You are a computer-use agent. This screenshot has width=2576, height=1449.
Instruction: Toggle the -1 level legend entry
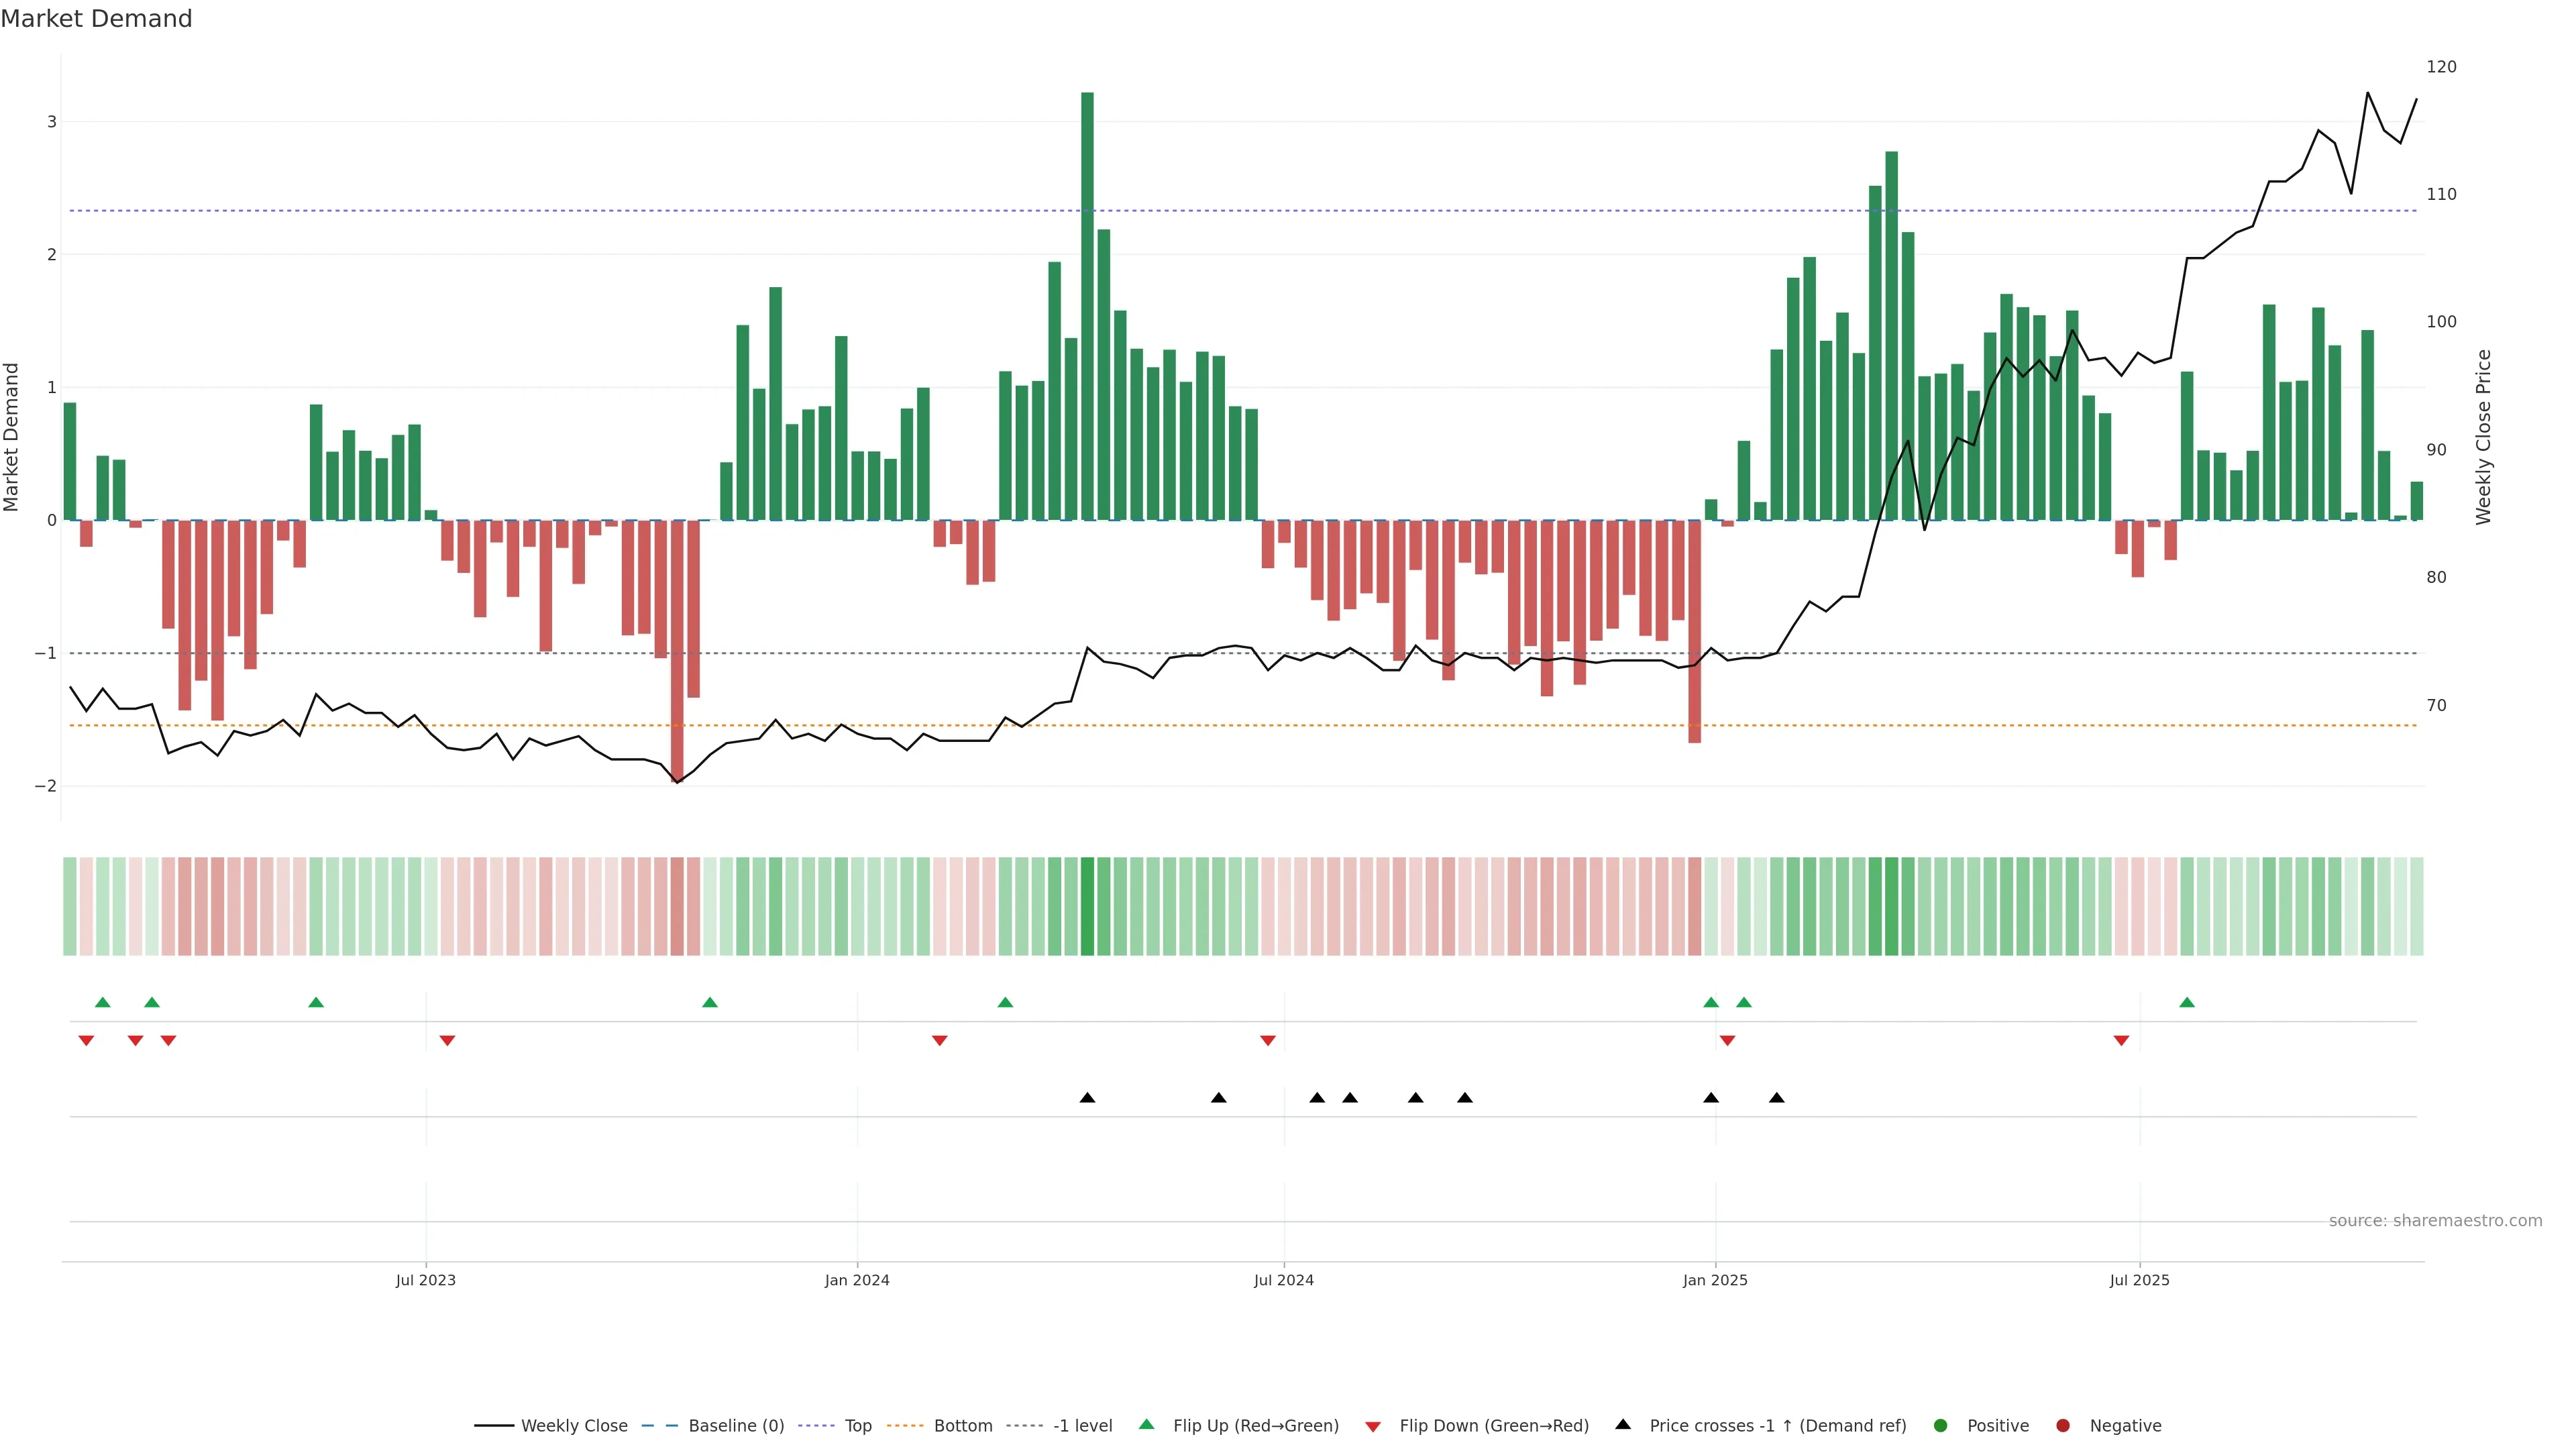1082,1426
